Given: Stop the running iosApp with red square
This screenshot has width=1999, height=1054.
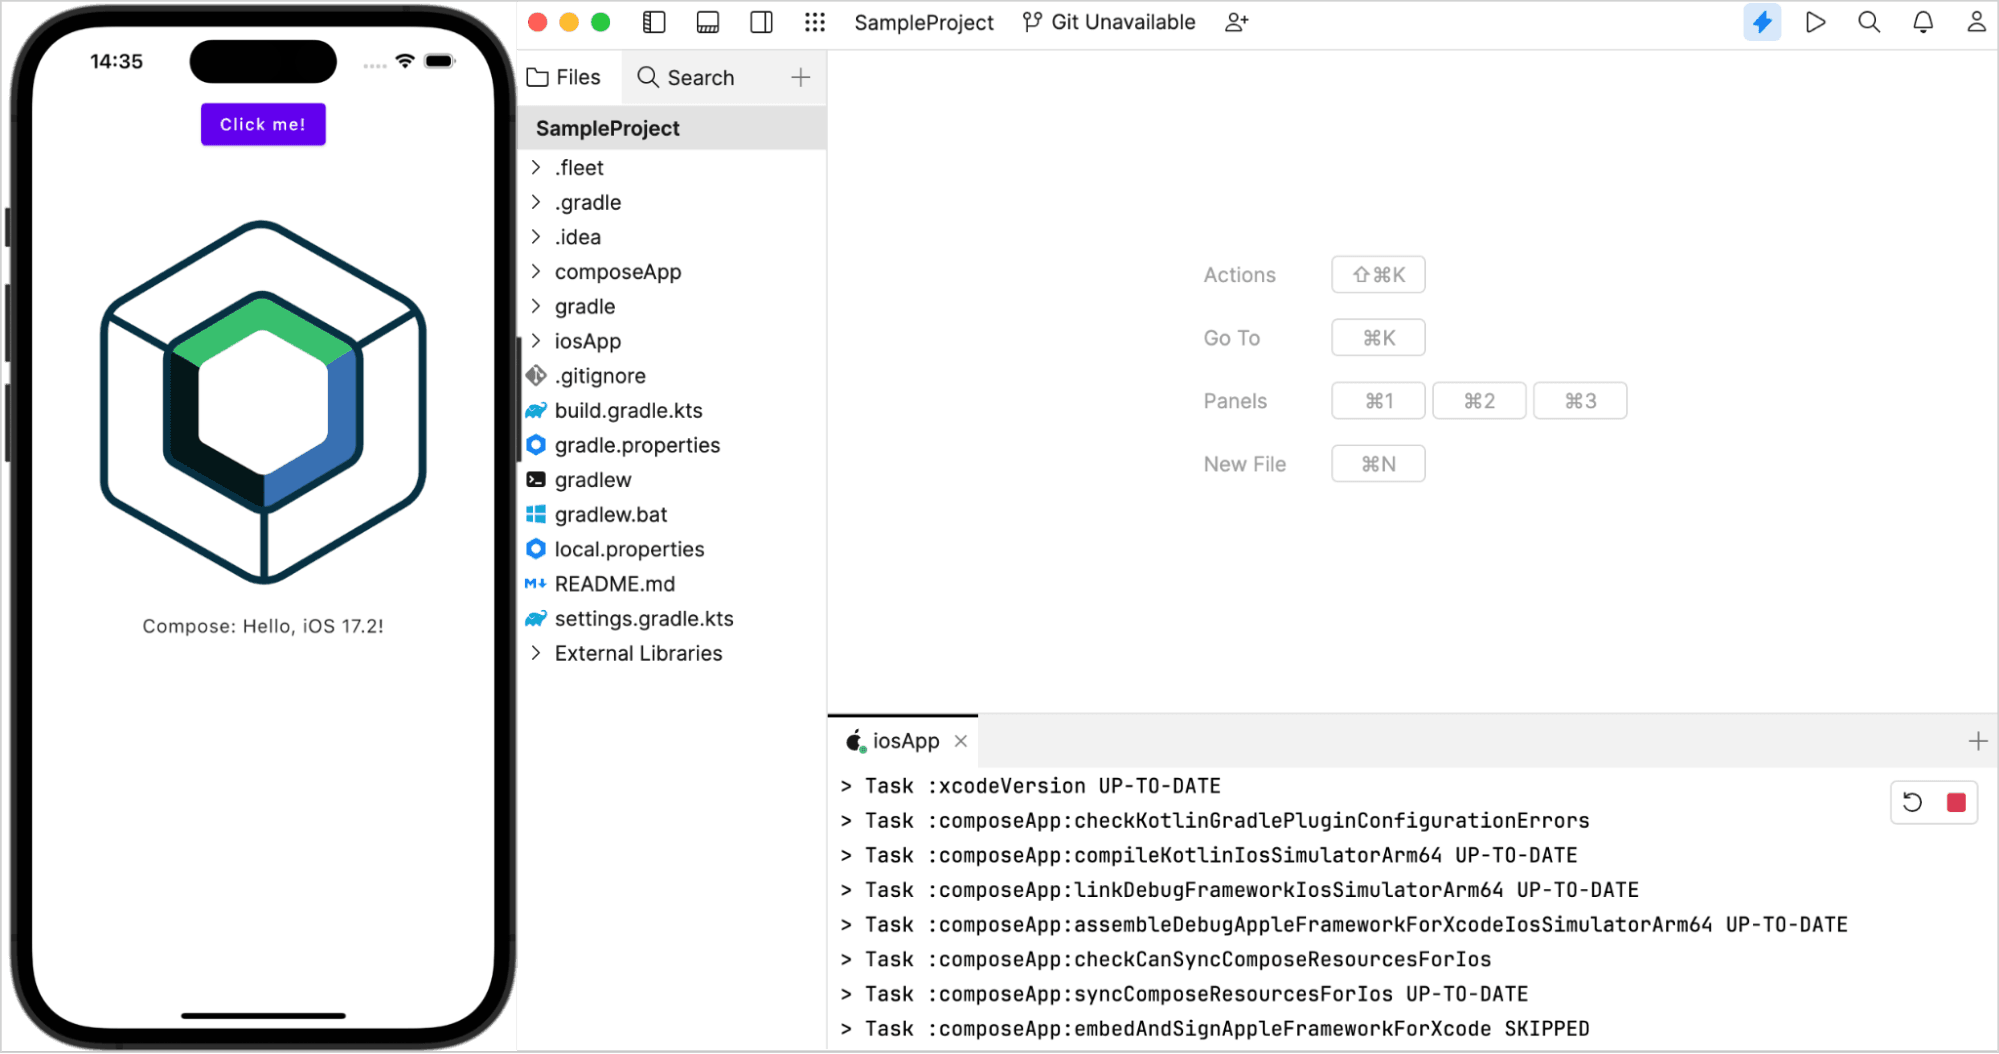Looking at the screenshot, I should coord(1956,802).
